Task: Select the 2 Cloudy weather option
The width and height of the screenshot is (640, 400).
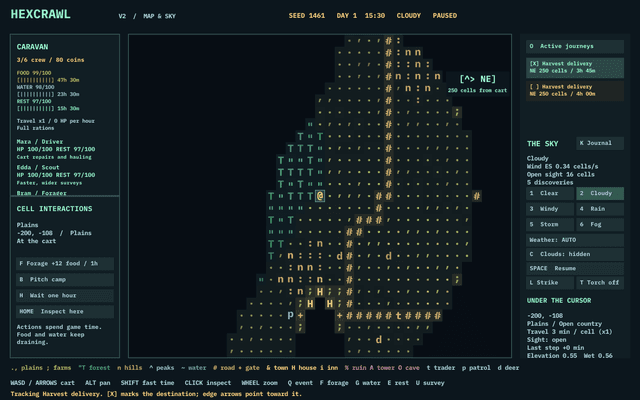Action: pyautogui.click(x=600, y=193)
